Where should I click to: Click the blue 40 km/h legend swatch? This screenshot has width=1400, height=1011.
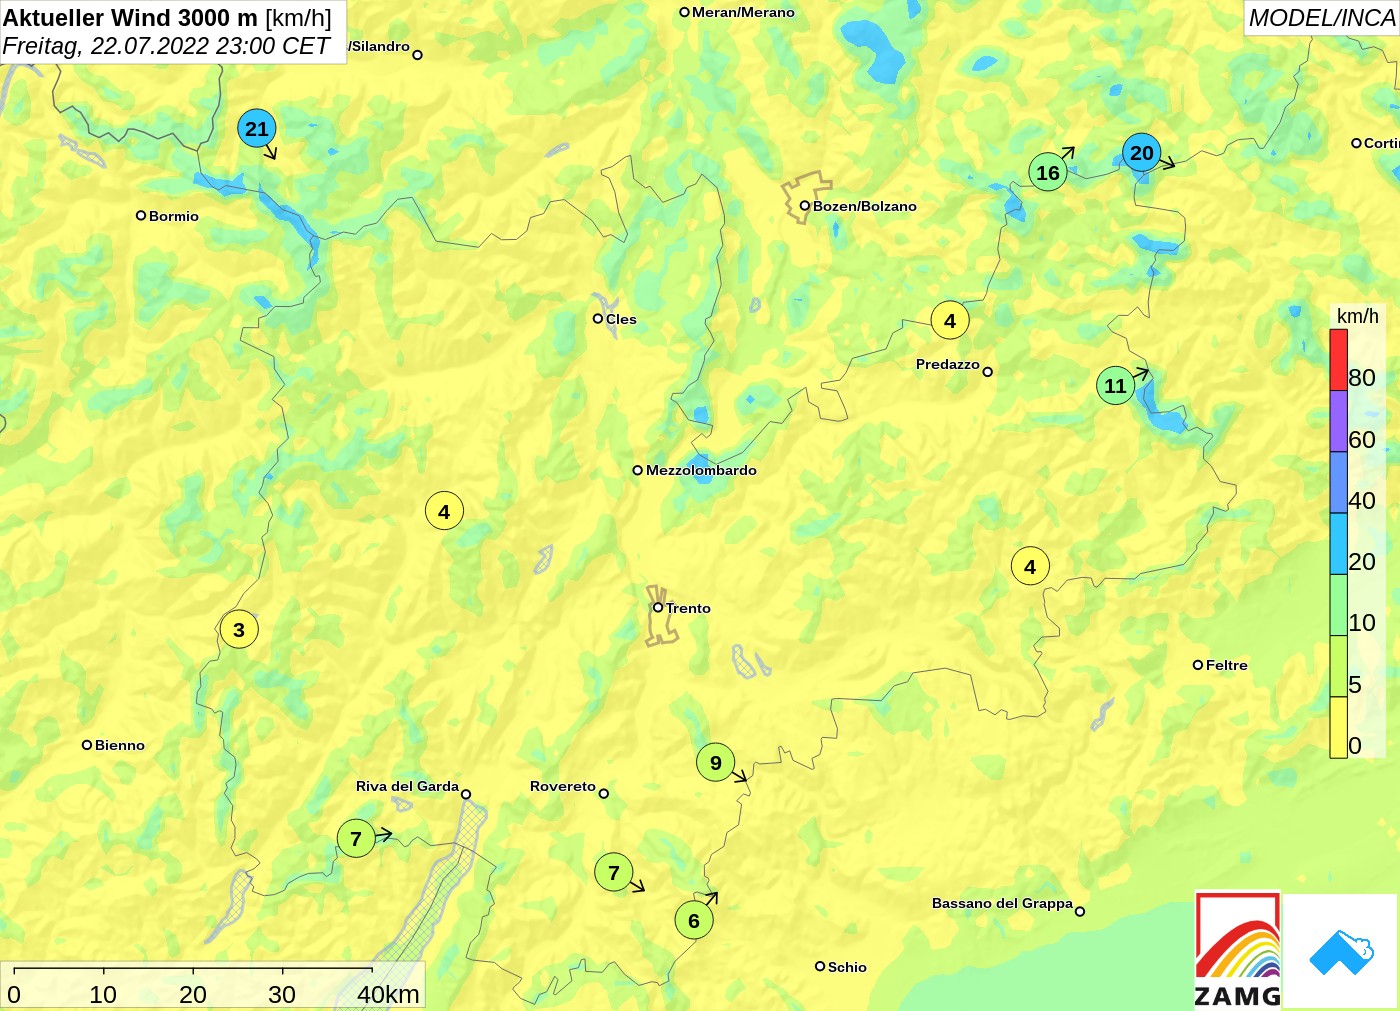click(x=1338, y=483)
